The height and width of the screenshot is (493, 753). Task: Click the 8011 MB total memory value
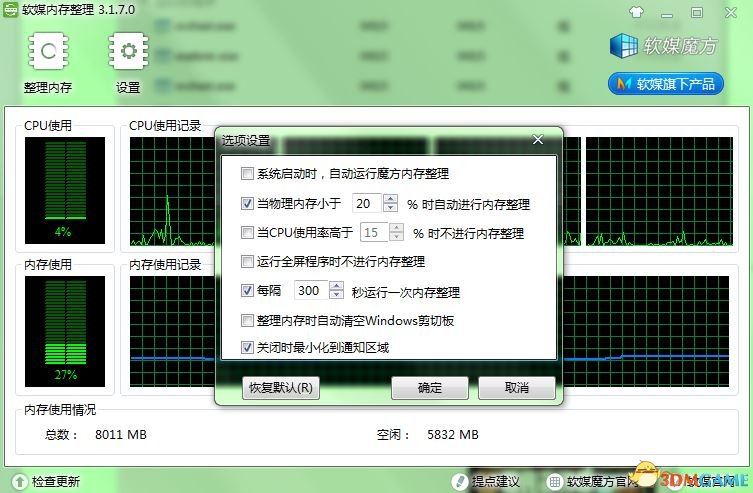point(121,434)
